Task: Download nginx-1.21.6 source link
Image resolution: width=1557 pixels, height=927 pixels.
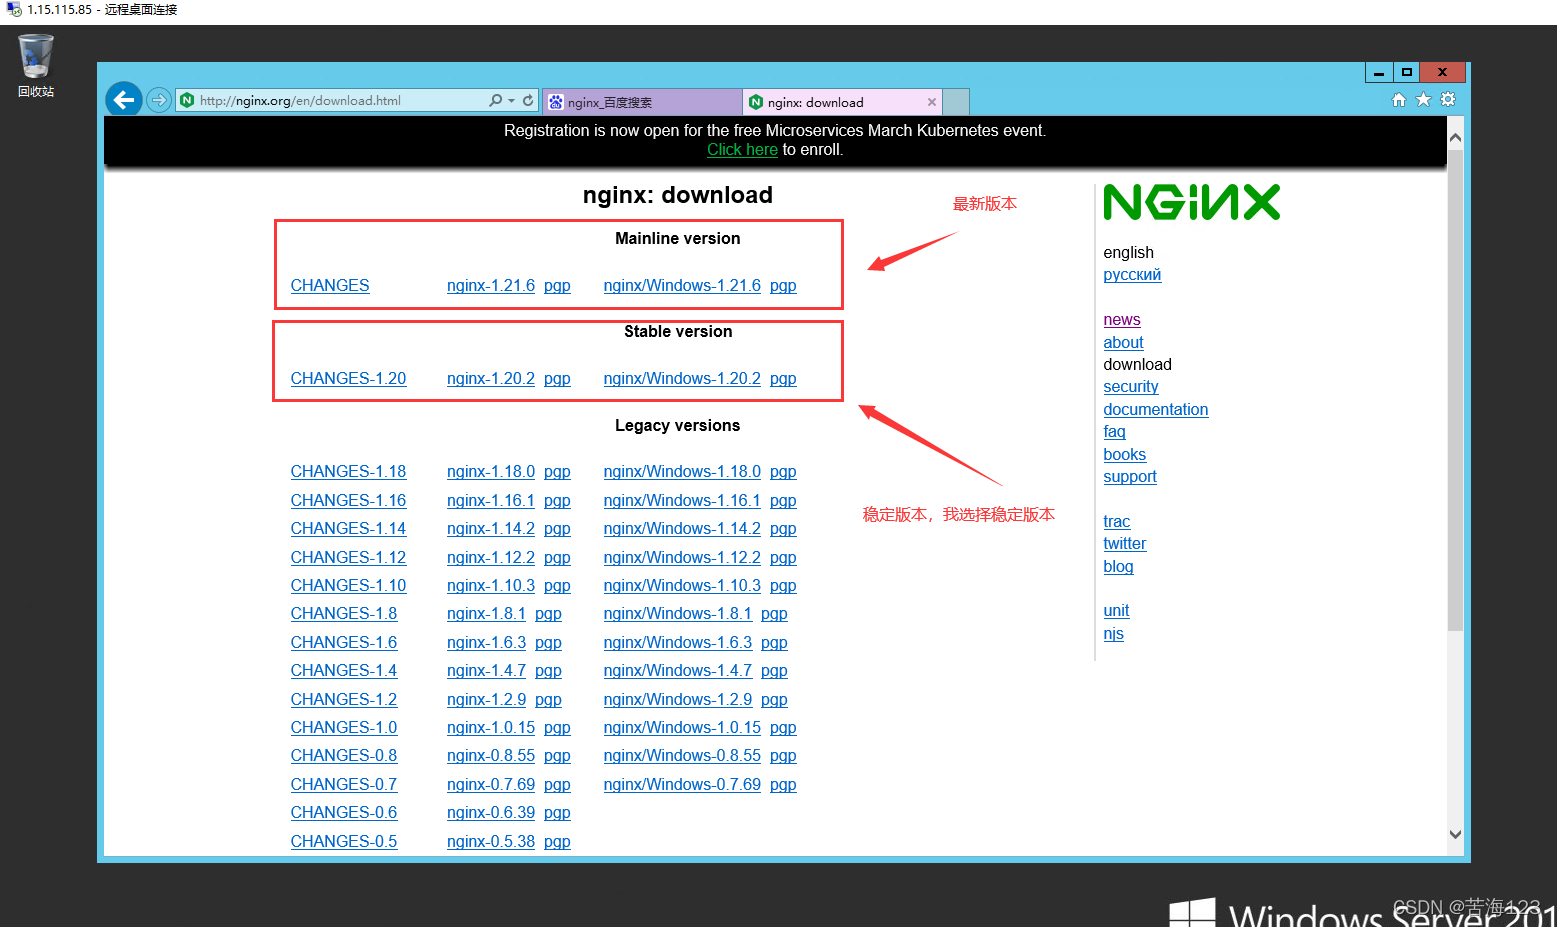Action: 491,285
